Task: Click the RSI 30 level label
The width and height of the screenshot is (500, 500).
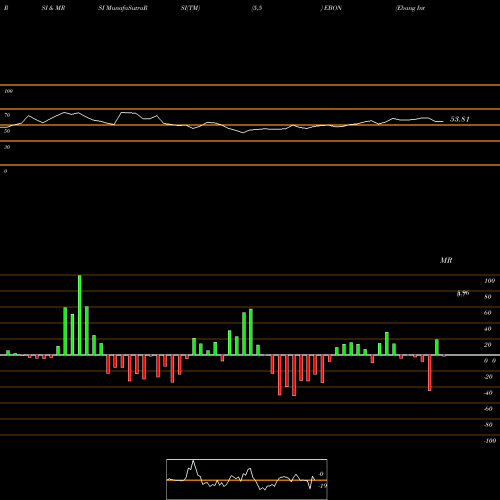Action: [7, 147]
